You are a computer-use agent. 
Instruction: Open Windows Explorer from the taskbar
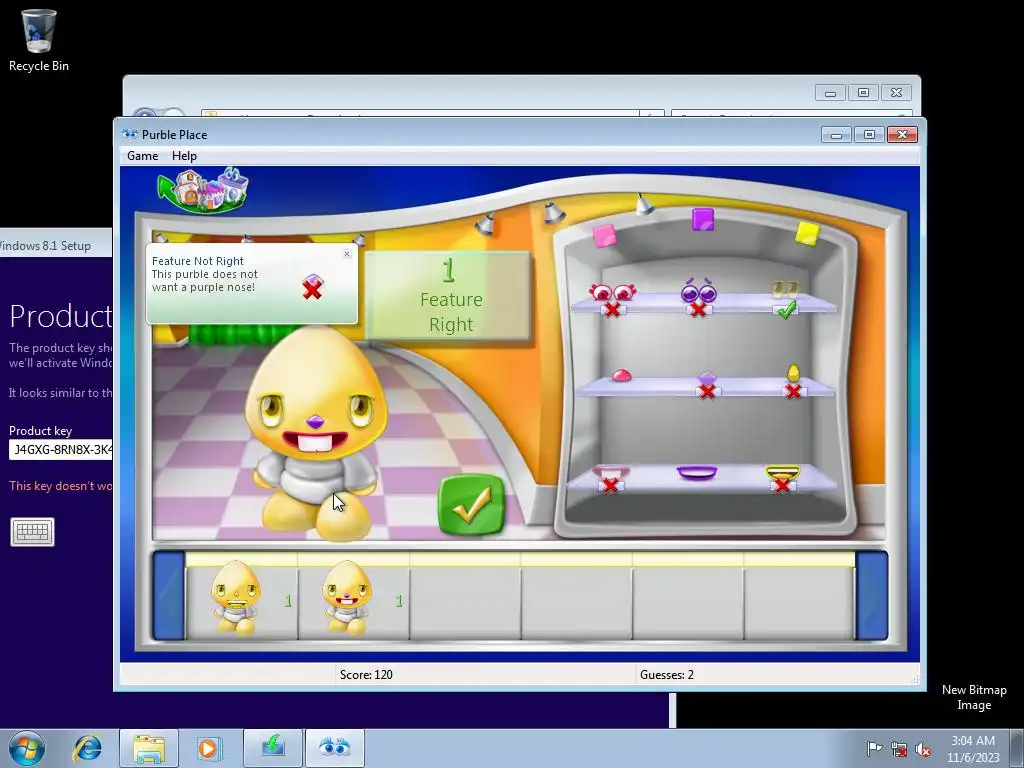click(x=149, y=748)
